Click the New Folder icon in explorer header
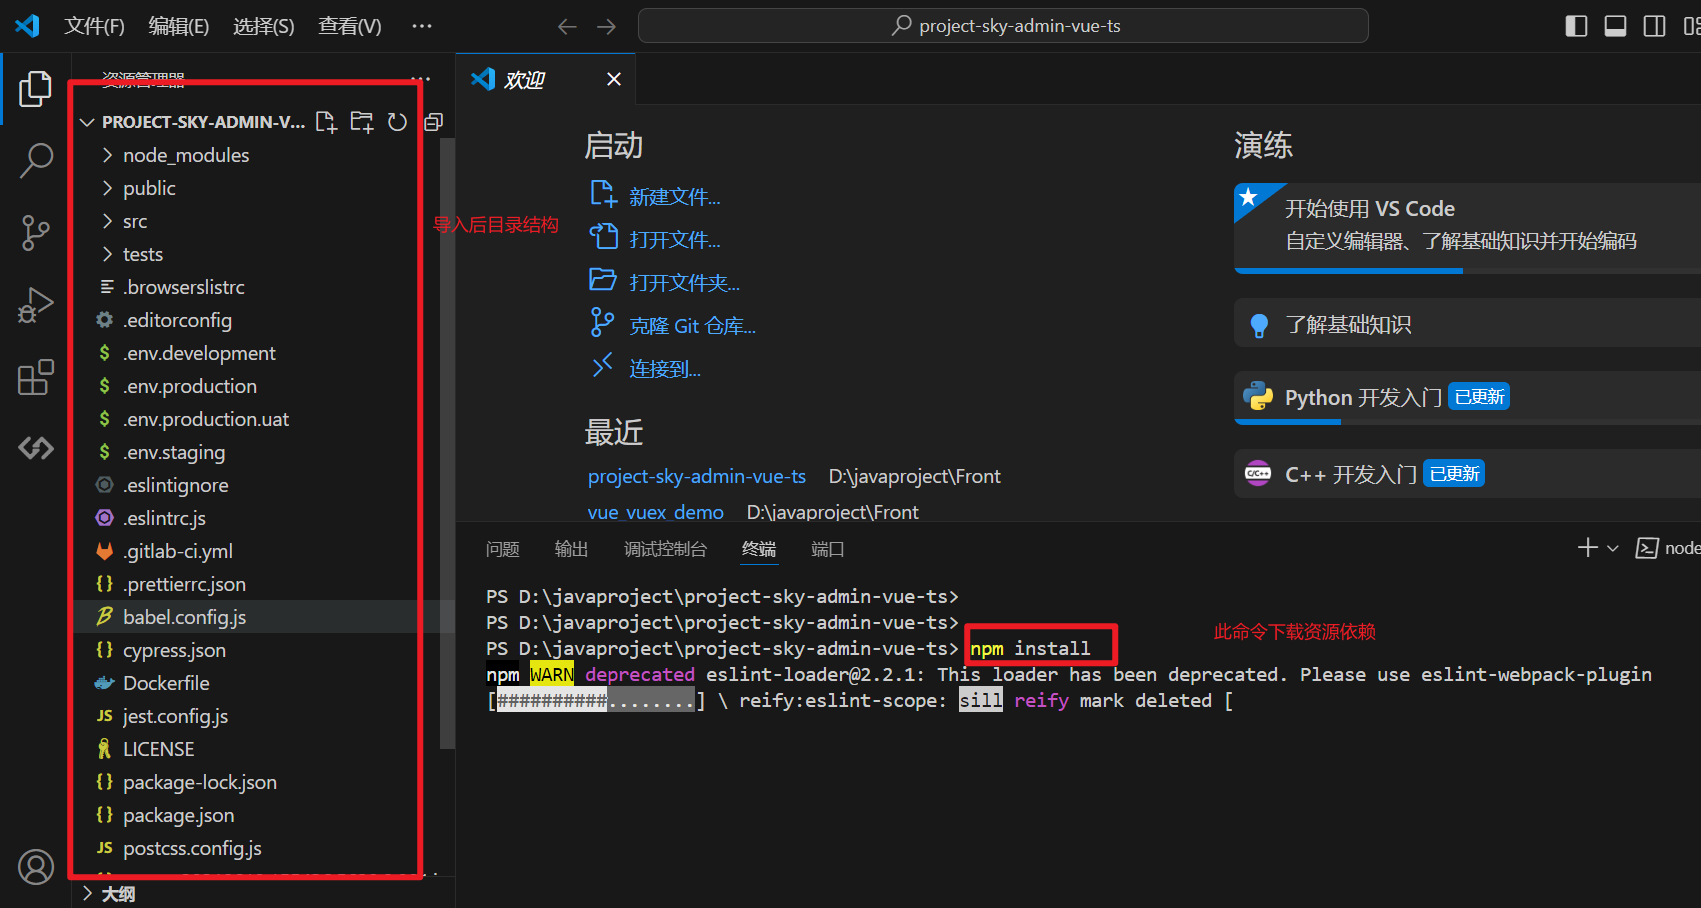 point(362,122)
